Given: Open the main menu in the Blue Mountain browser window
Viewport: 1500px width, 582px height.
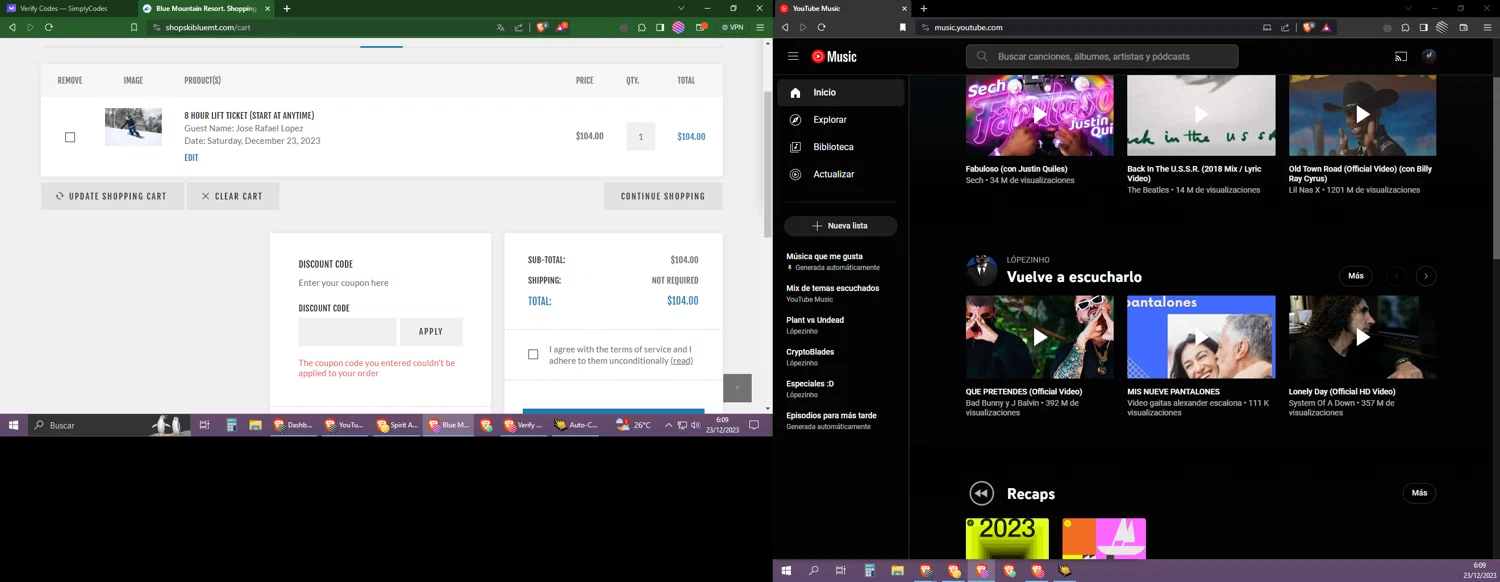Looking at the screenshot, I should [x=760, y=27].
